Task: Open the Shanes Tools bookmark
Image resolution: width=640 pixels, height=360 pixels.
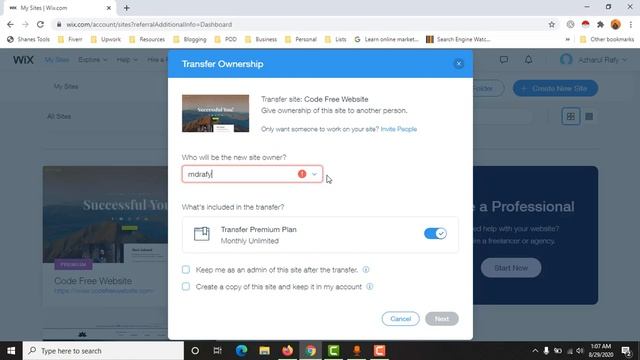Action: coord(28,39)
